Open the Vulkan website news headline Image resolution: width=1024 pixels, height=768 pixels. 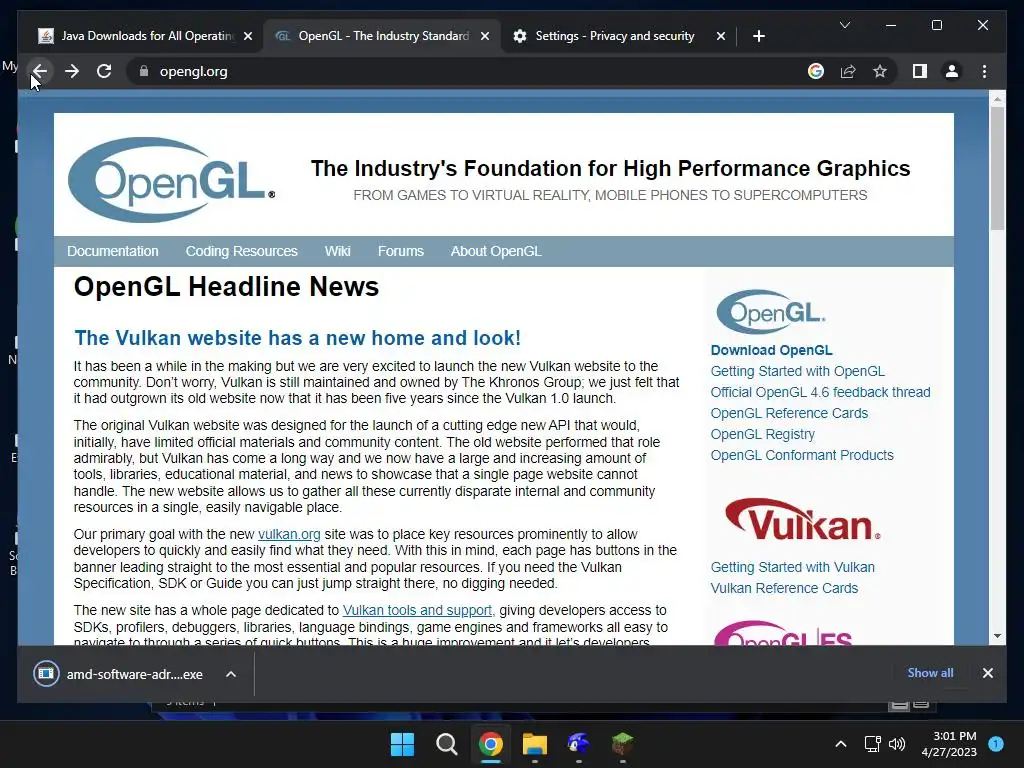pos(297,338)
